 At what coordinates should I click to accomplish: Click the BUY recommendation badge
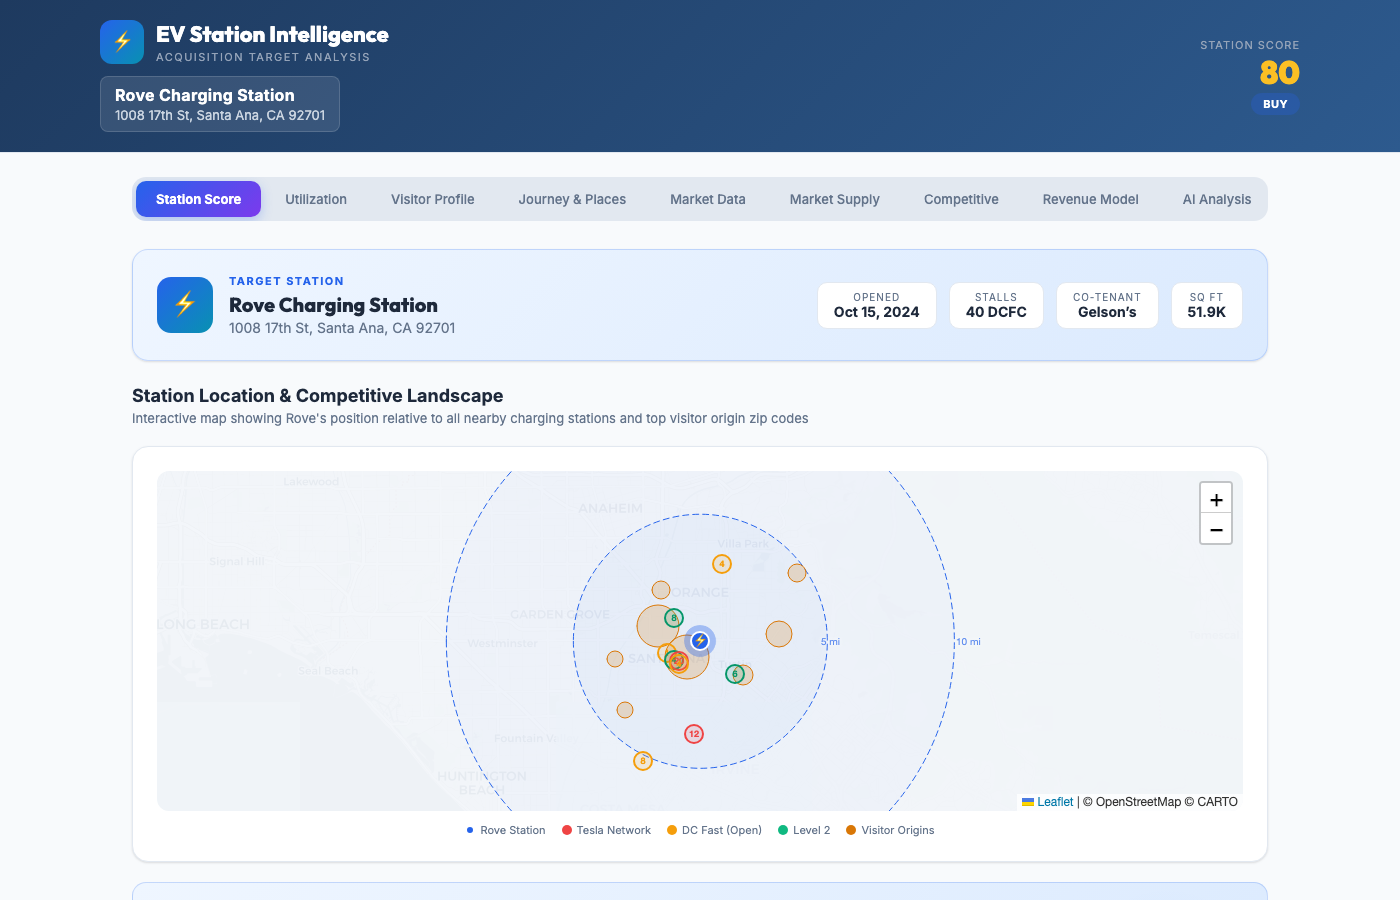(1275, 103)
